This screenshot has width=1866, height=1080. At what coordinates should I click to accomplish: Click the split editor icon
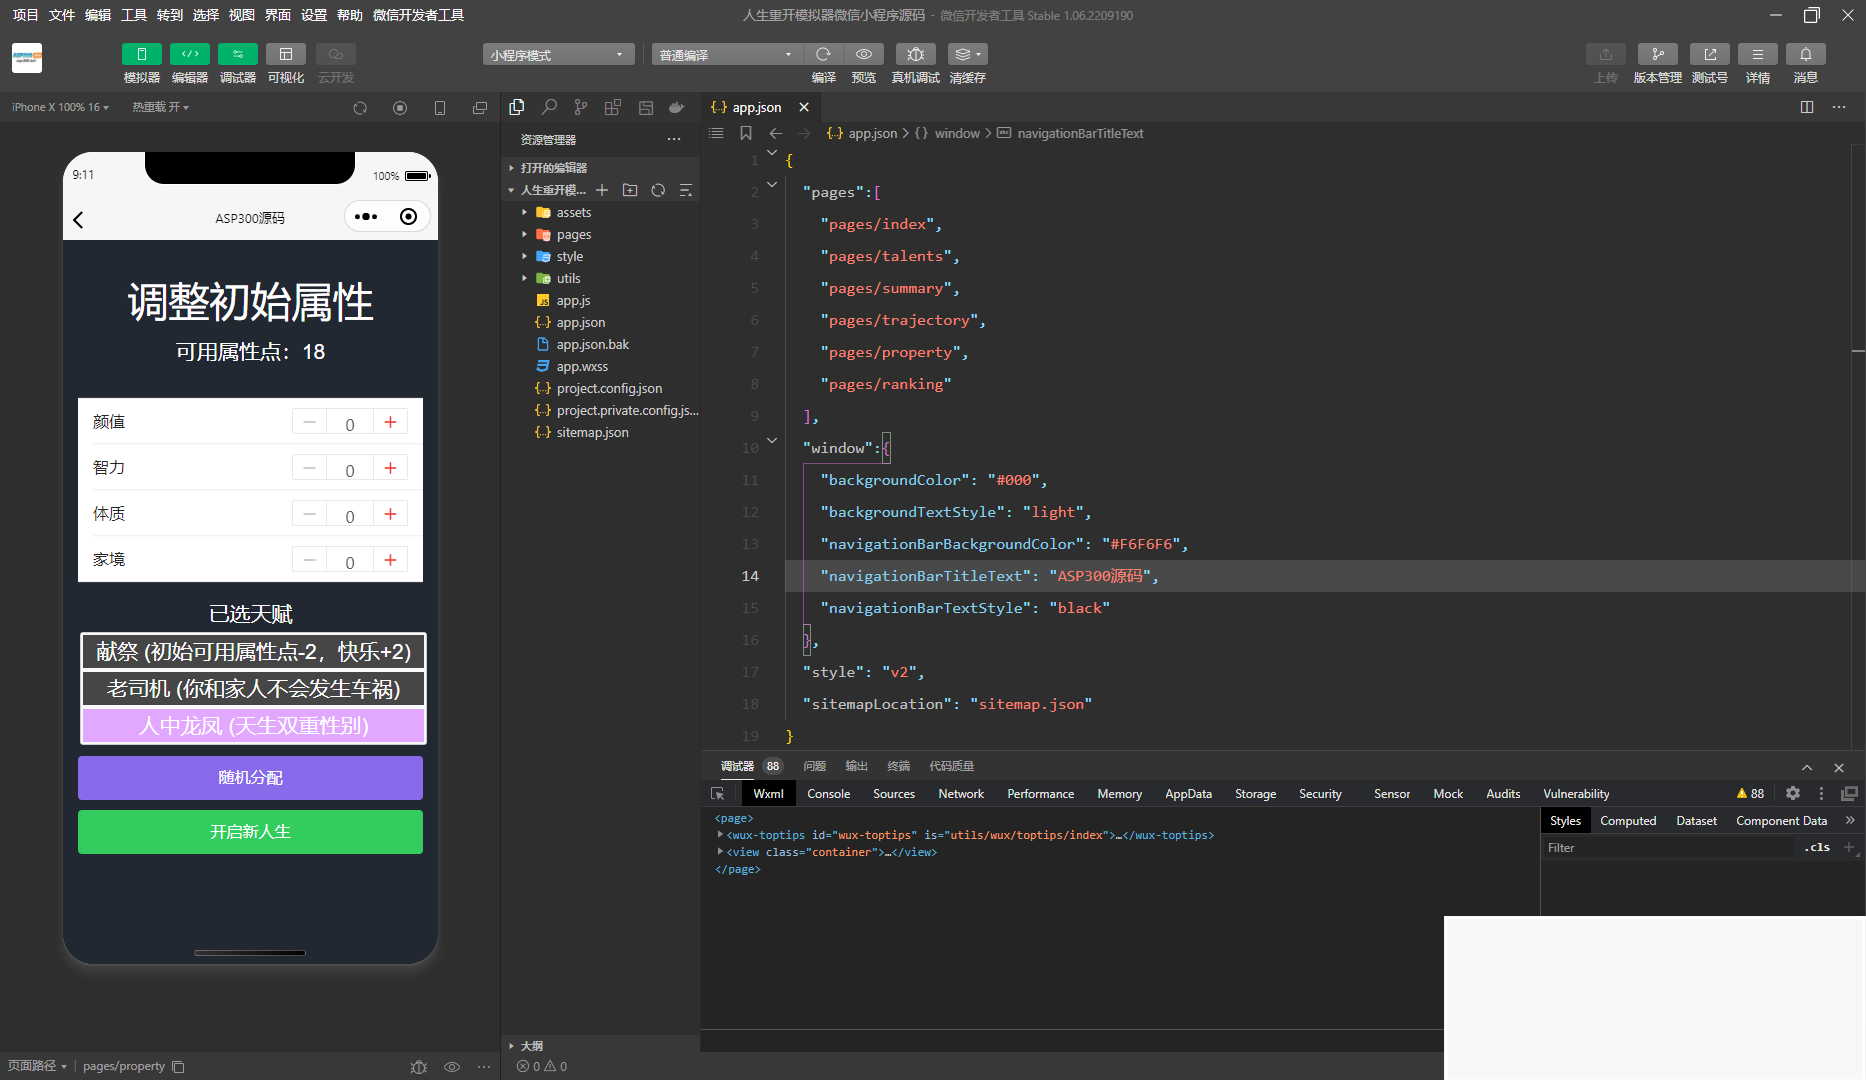[x=1806, y=107]
